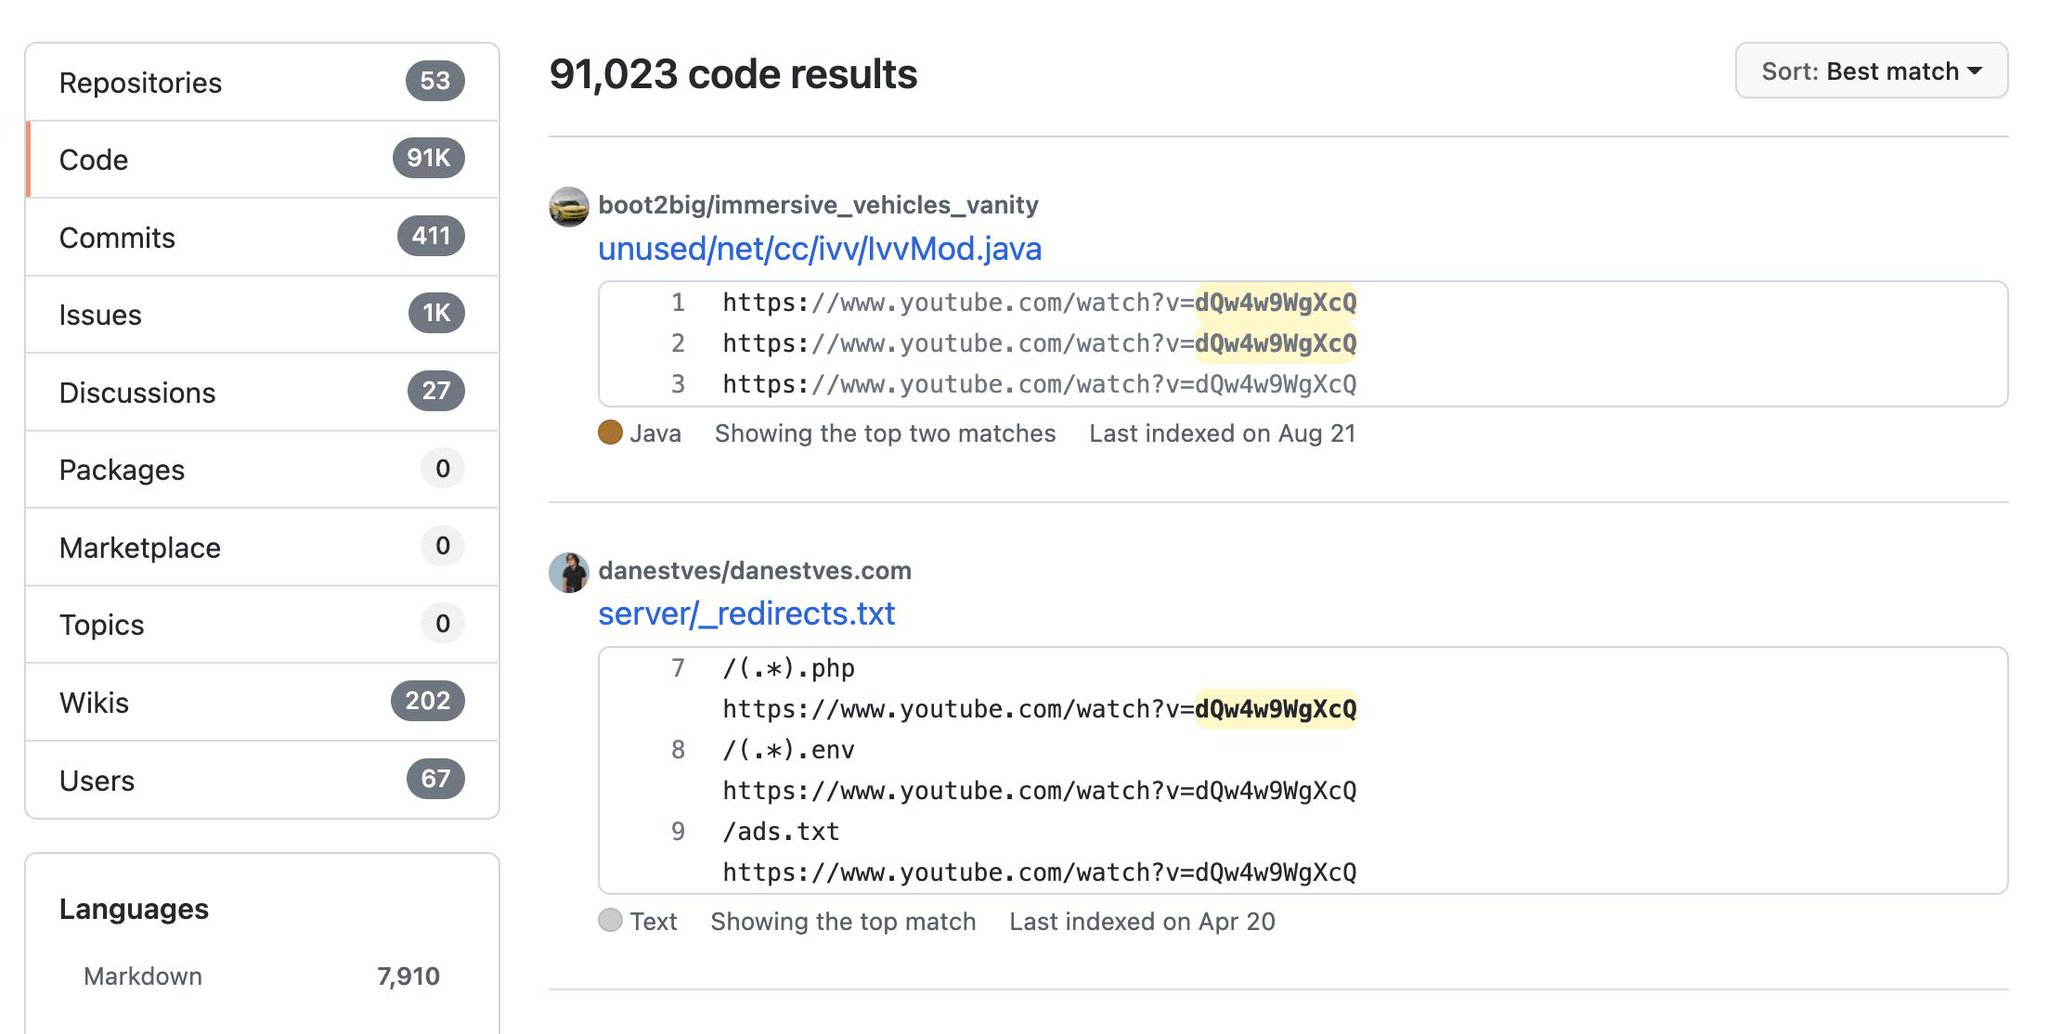Select the Repositories results category

pyautogui.click(x=262, y=82)
